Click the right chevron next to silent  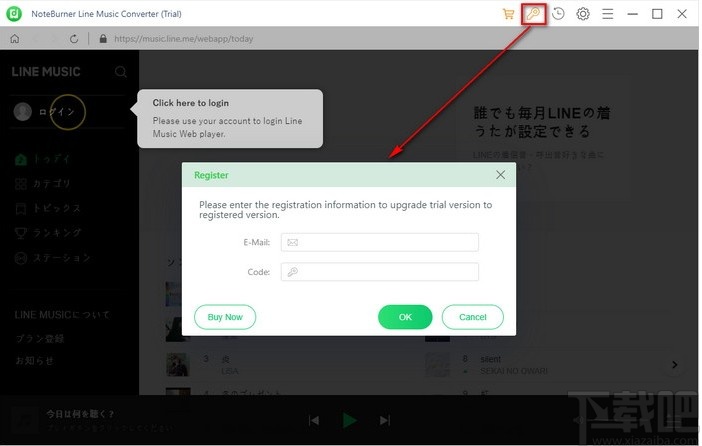(x=675, y=365)
